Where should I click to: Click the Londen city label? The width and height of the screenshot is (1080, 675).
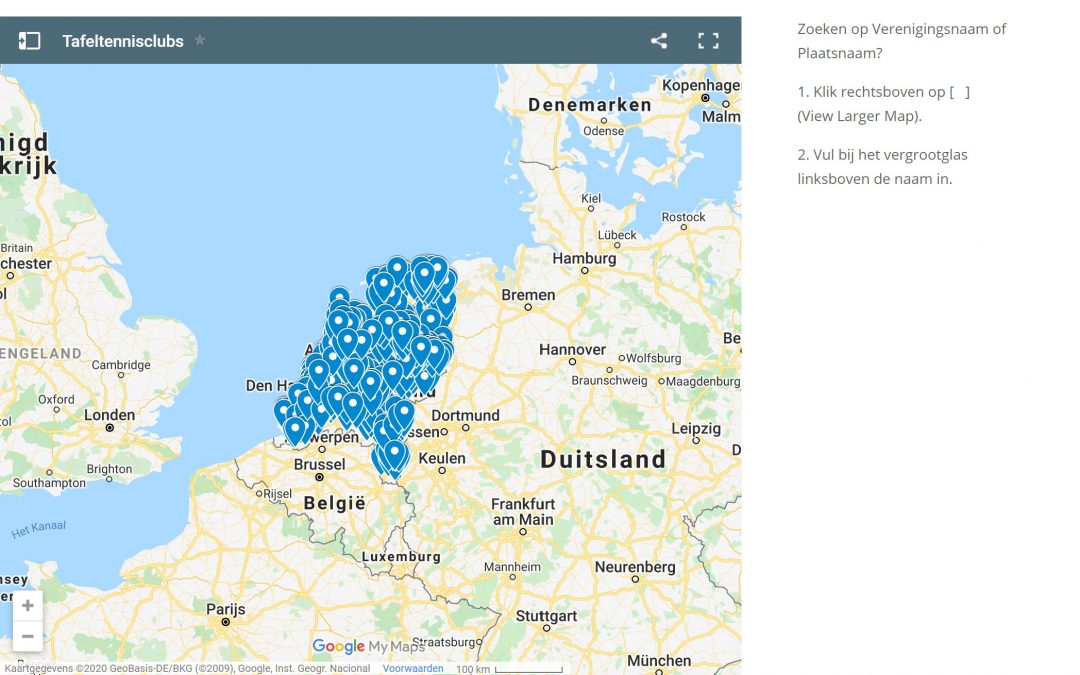click(x=110, y=415)
